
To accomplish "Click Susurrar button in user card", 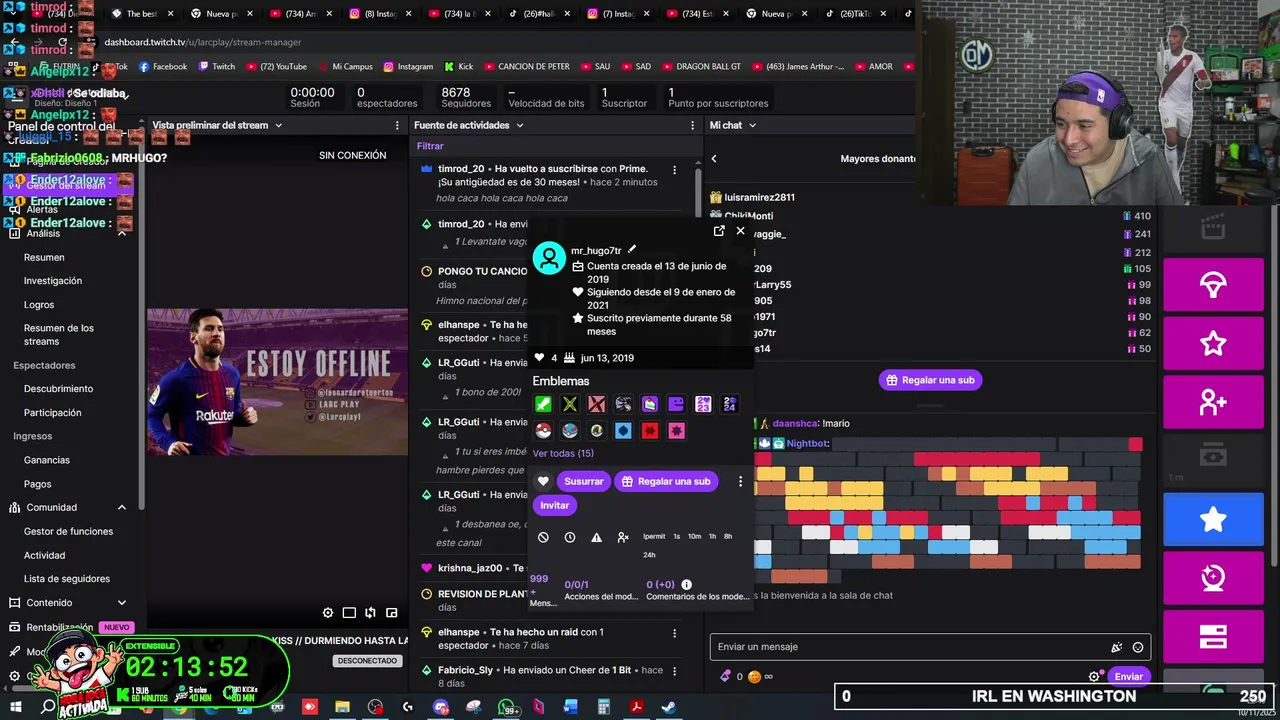I will pos(583,481).
